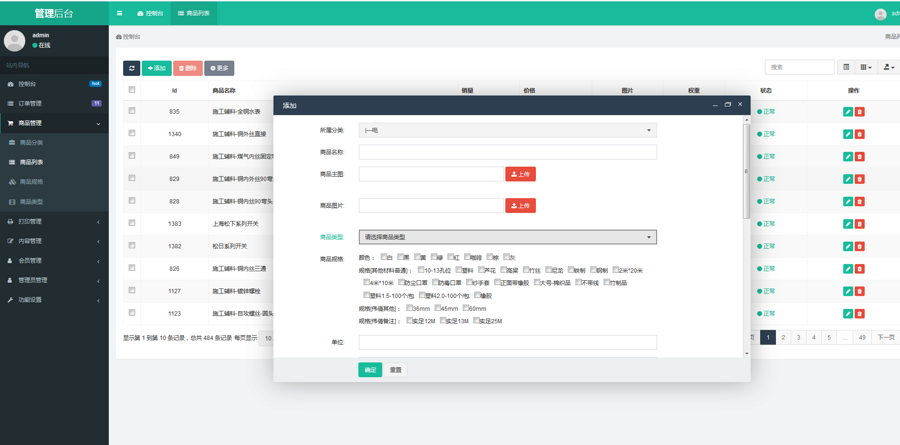Click the green edit icon for row 835
The image size is (900, 445).
point(848,112)
